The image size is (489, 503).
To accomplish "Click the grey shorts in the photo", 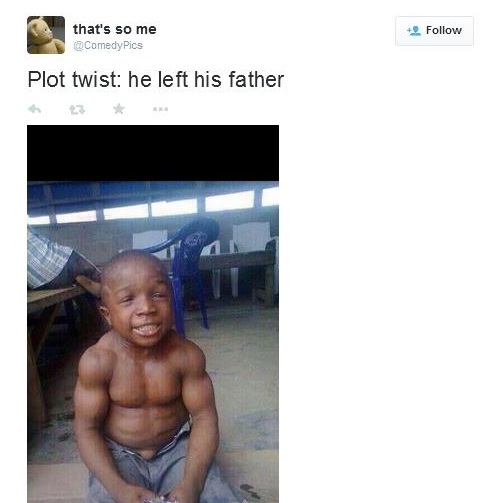I will (157, 467).
